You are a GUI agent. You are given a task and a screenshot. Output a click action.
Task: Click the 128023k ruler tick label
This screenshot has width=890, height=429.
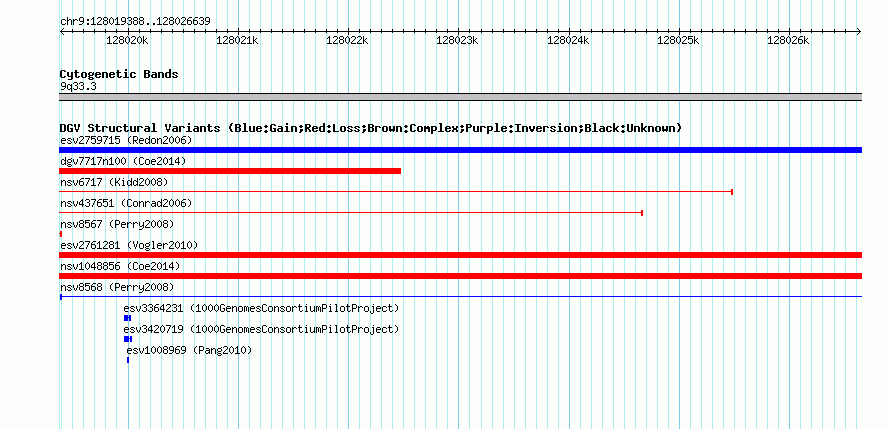457,40
